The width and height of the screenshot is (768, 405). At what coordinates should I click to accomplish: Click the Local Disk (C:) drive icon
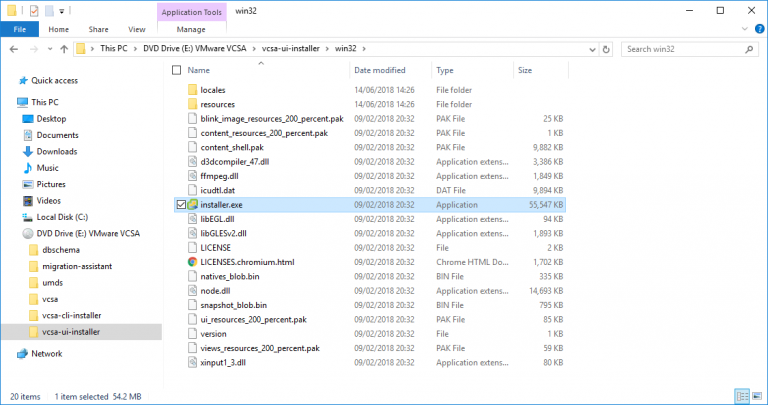tap(28, 217)
